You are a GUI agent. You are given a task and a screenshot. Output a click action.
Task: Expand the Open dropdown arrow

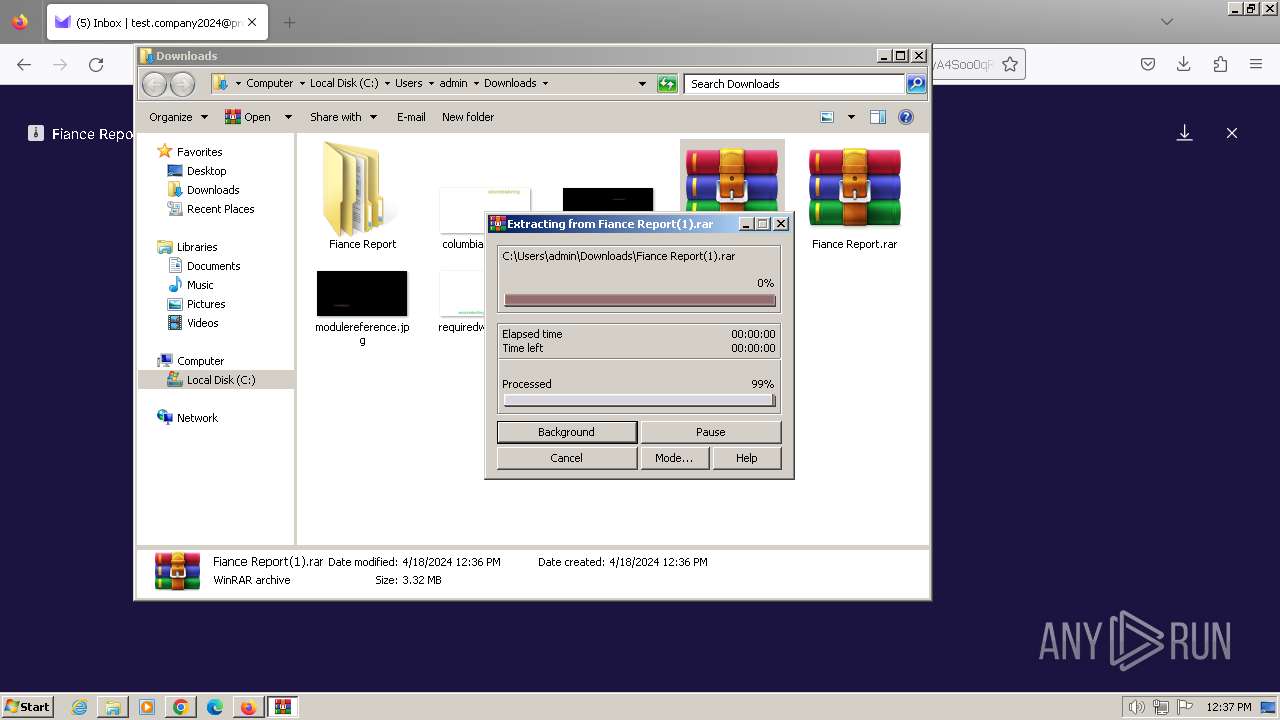pyautogui.click(x=288, y=117)
